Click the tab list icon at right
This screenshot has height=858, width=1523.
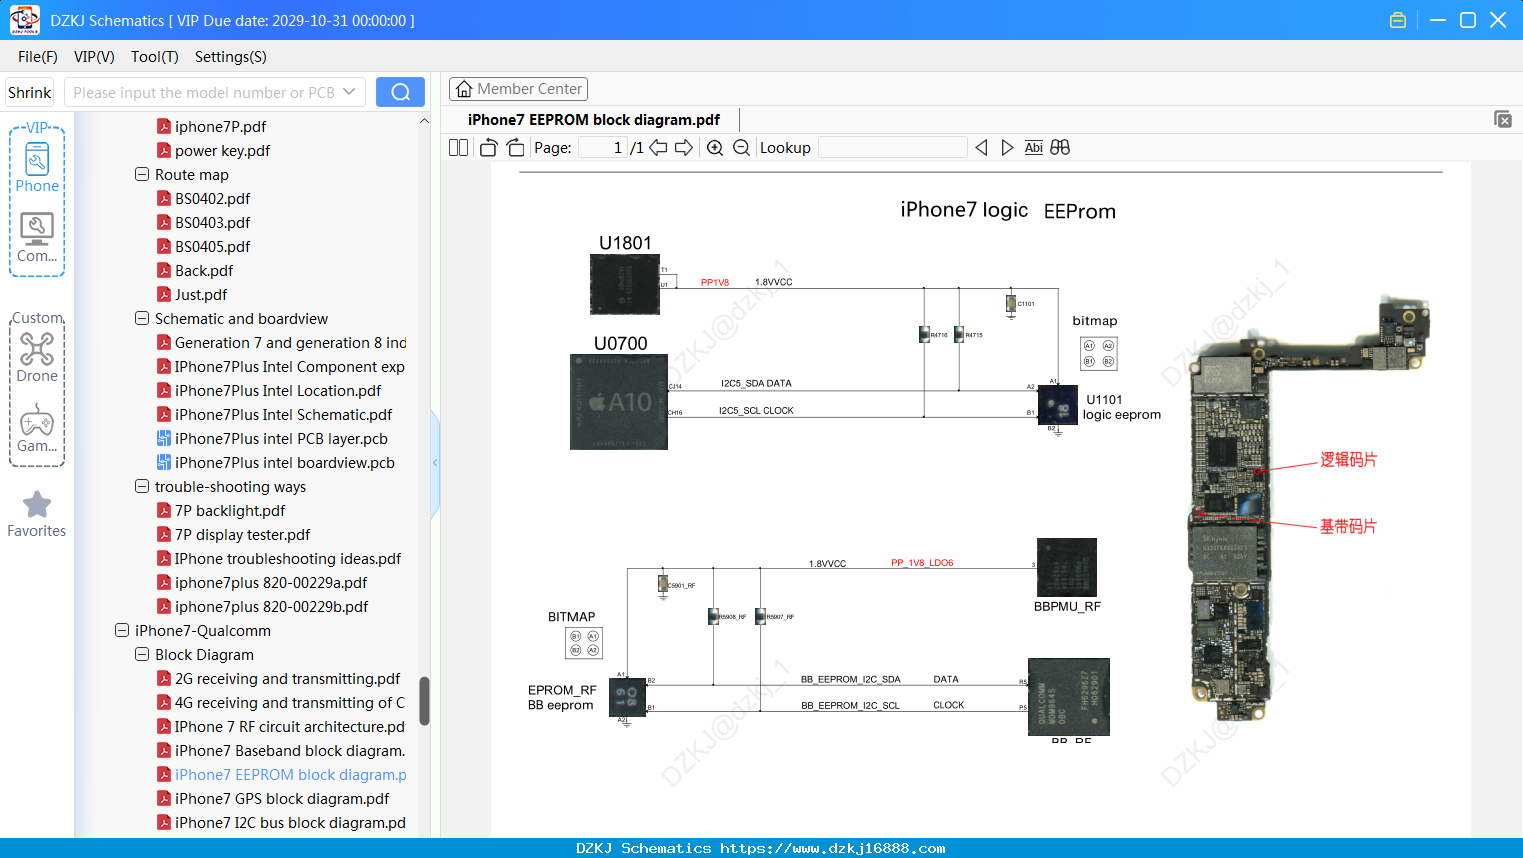tap(1502, 119)
